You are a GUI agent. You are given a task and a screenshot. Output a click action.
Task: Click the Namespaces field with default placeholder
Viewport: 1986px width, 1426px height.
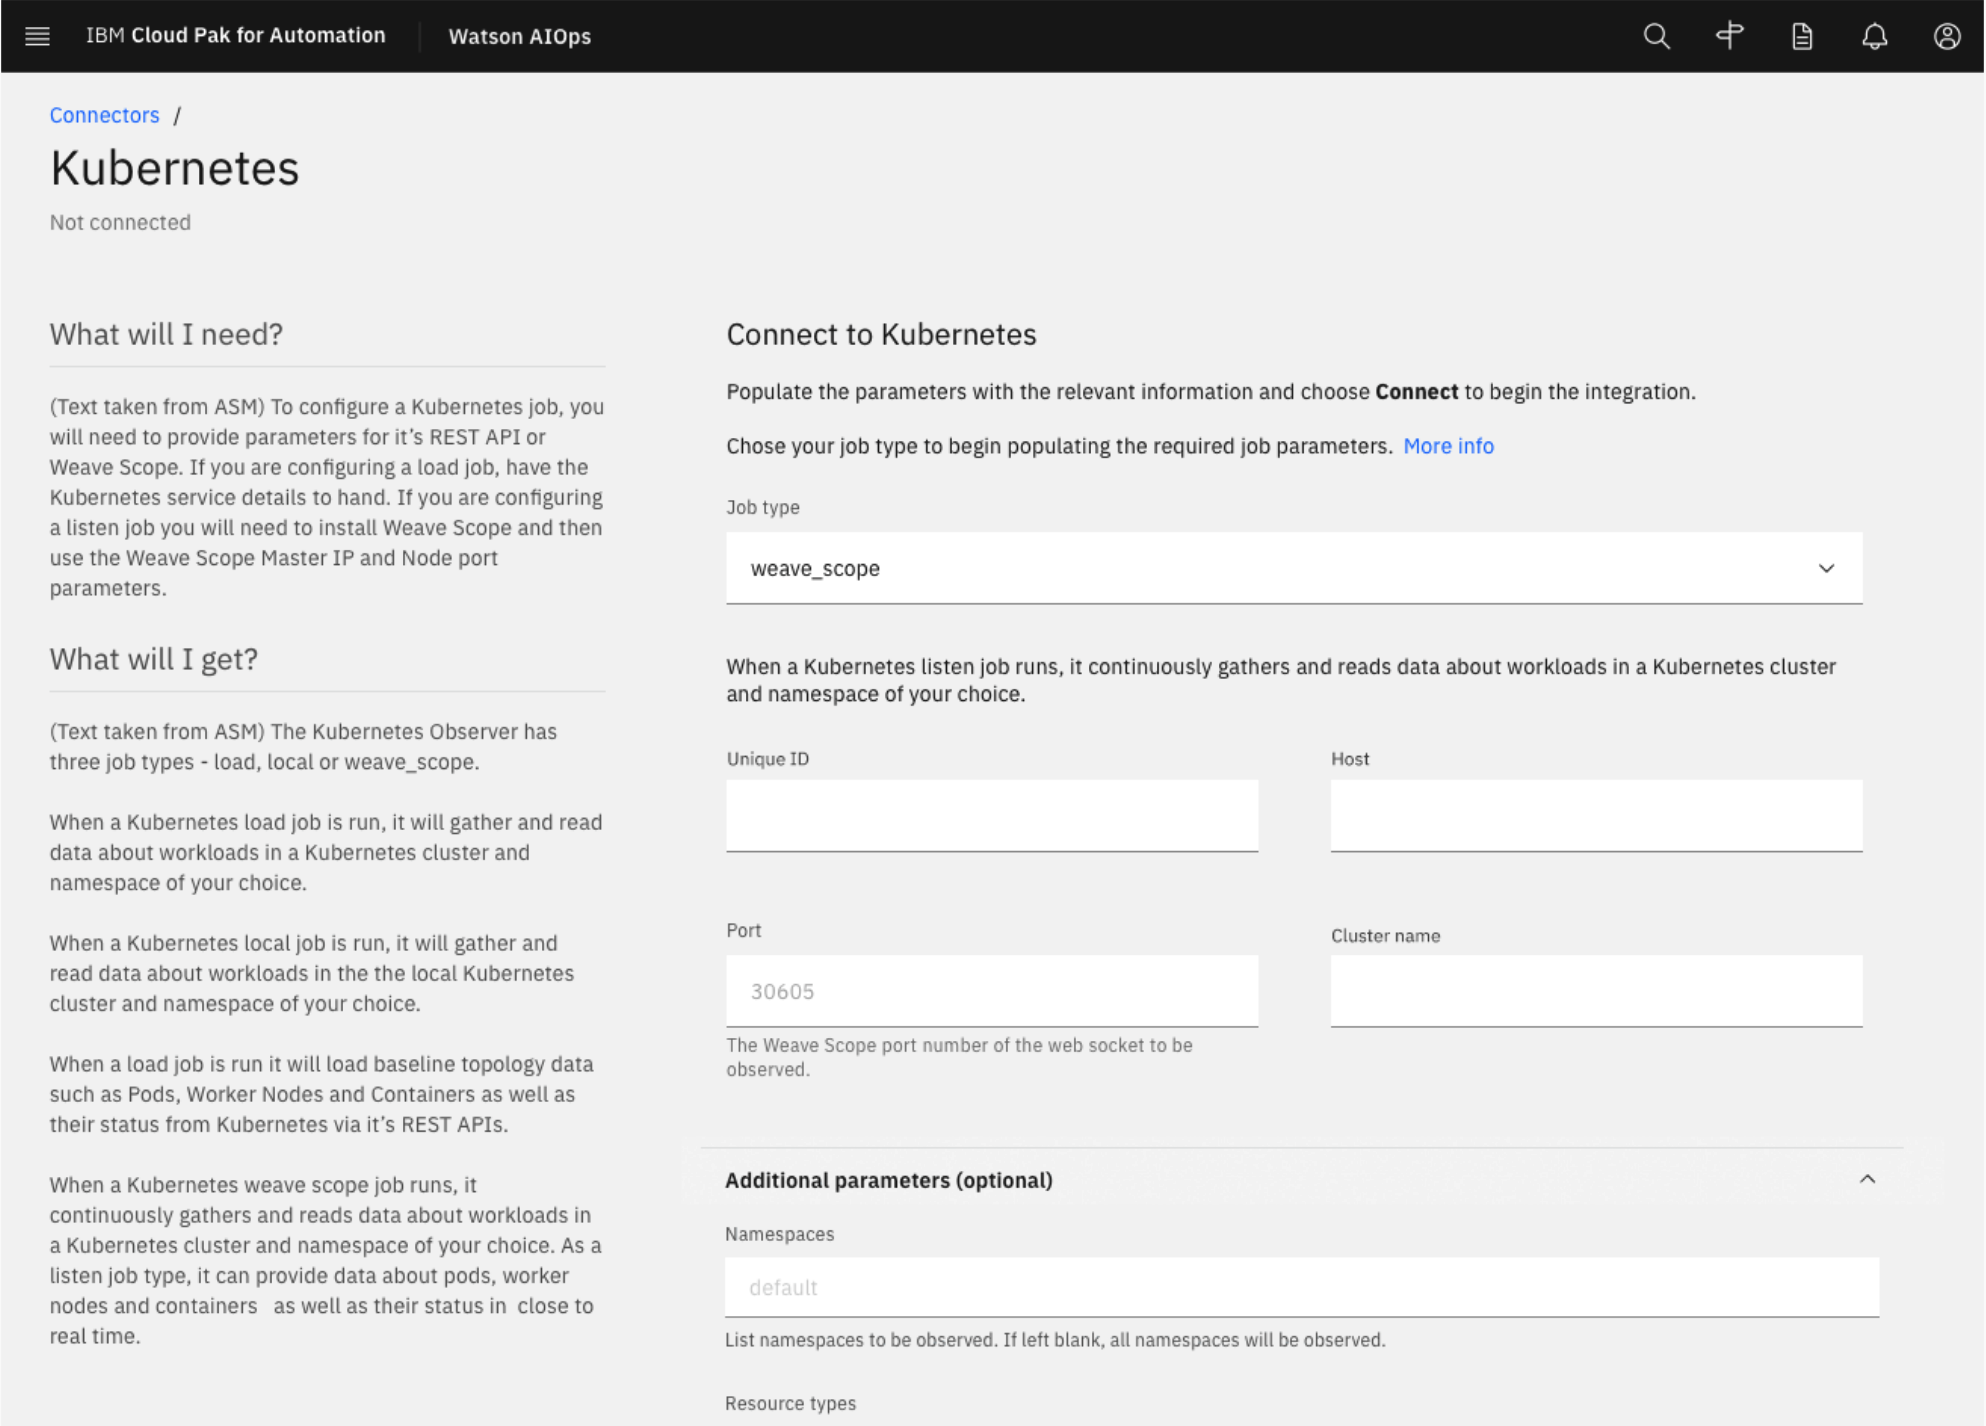(x=1301, y=1287)
